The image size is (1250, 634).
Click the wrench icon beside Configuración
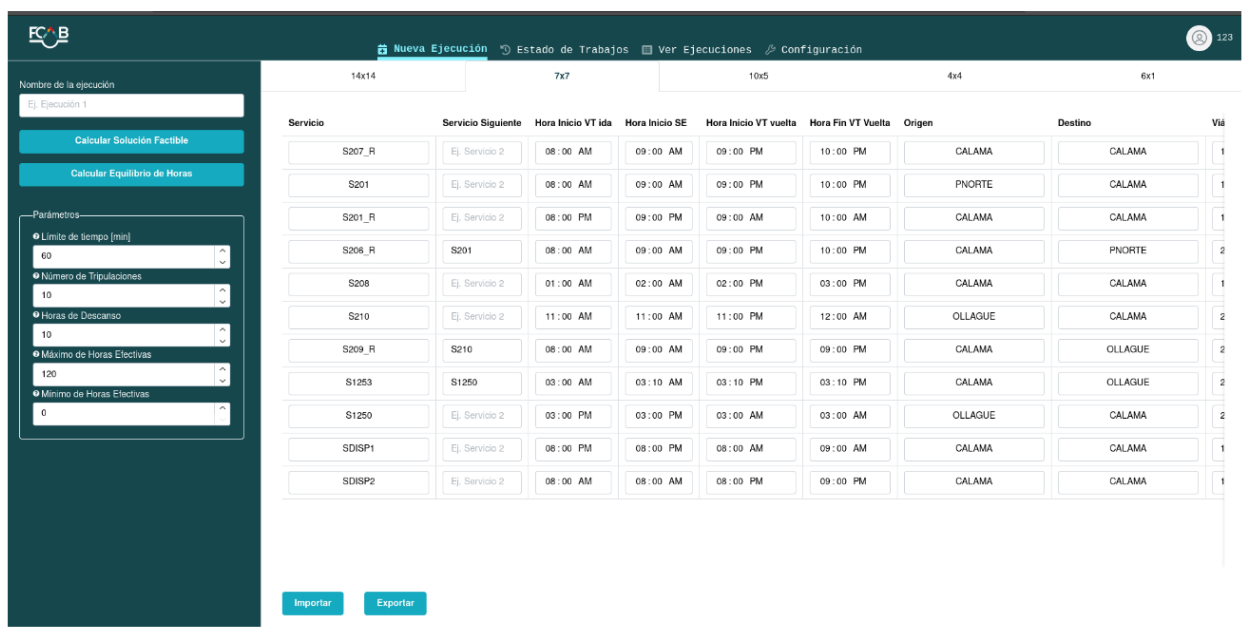pyautogui.click(x=770, y=50)
